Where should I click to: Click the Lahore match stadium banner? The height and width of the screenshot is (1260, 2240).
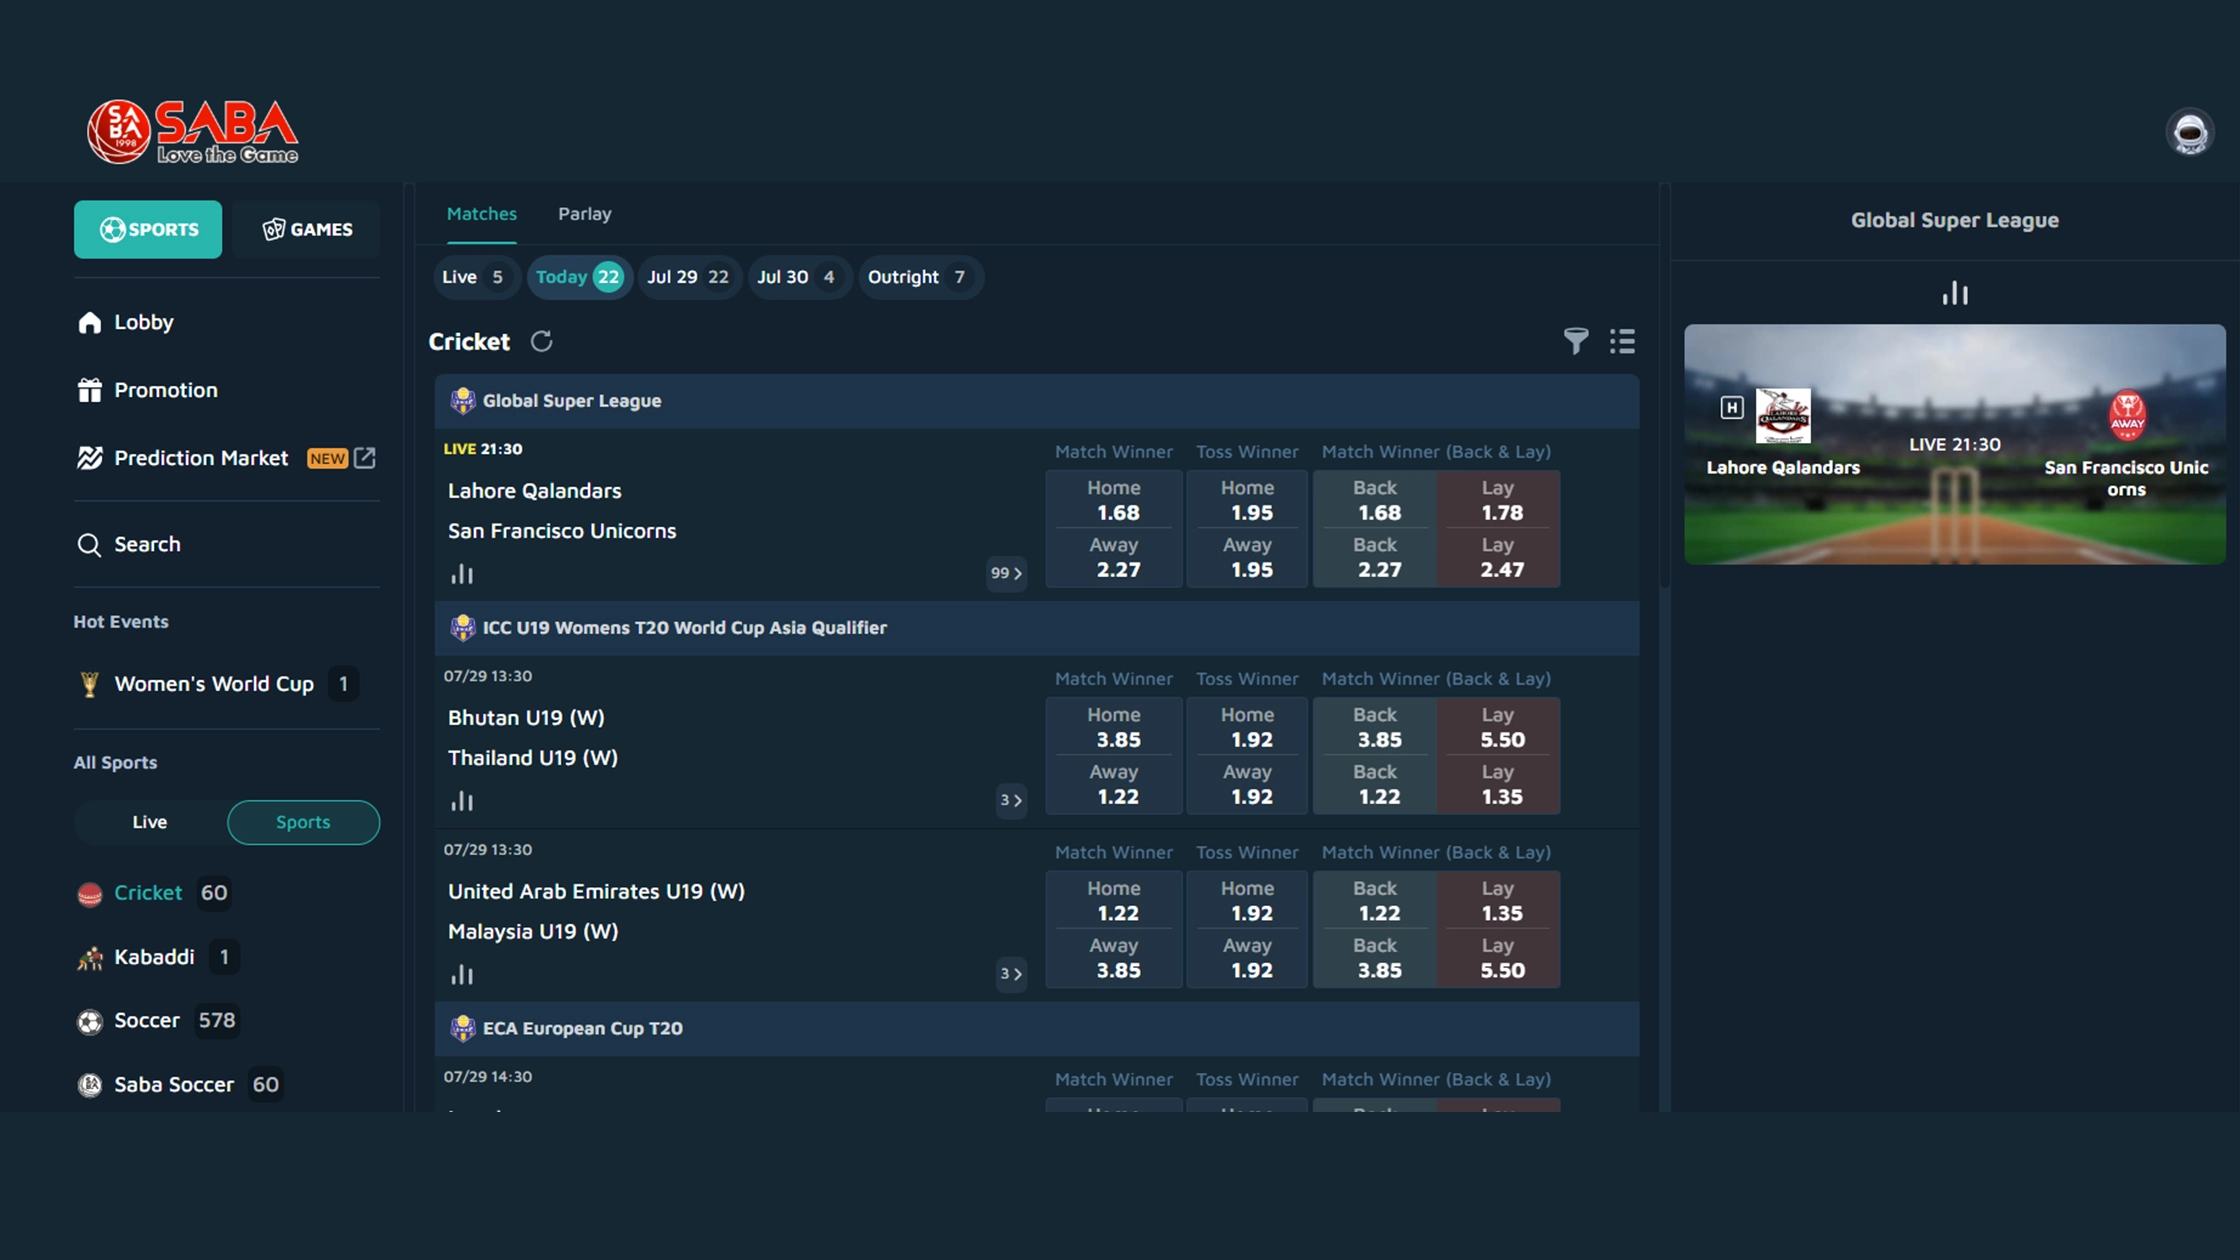1955,444
